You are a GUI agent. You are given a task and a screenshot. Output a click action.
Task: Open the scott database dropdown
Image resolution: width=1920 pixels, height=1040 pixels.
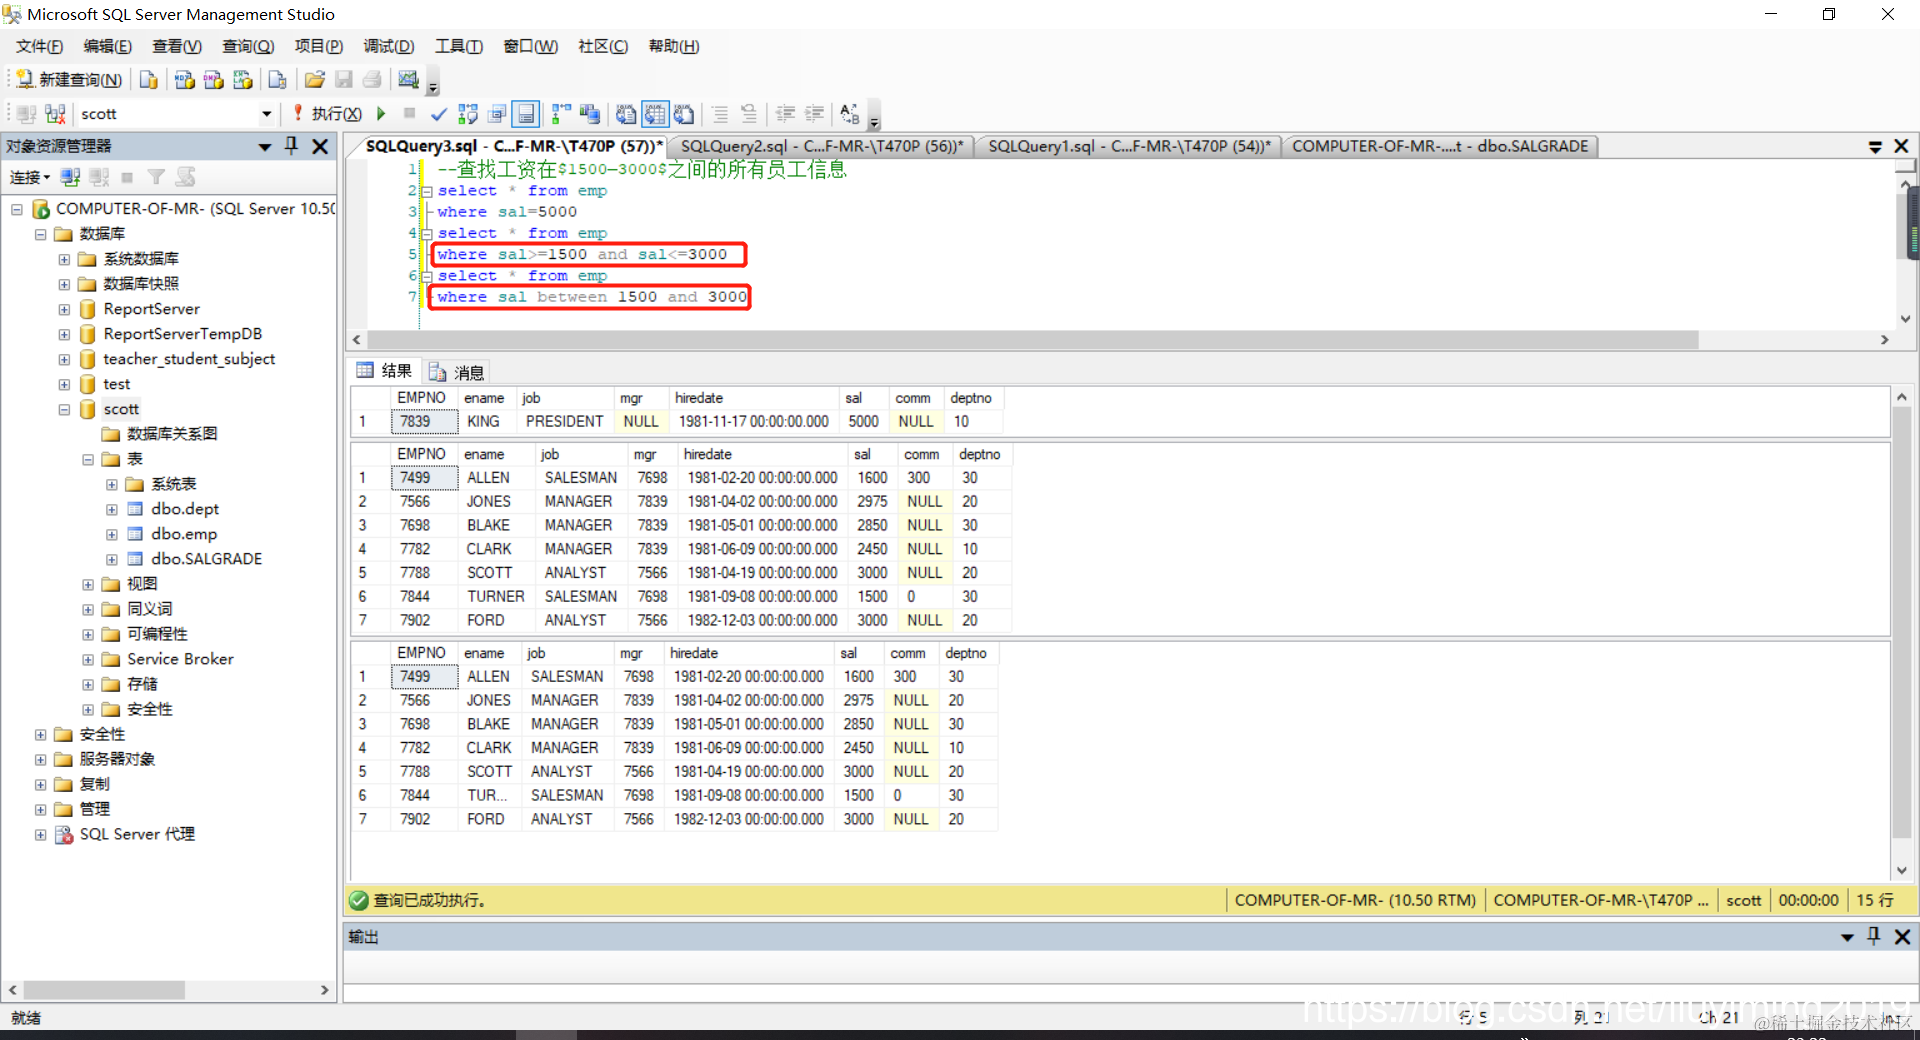pos(266,114)
